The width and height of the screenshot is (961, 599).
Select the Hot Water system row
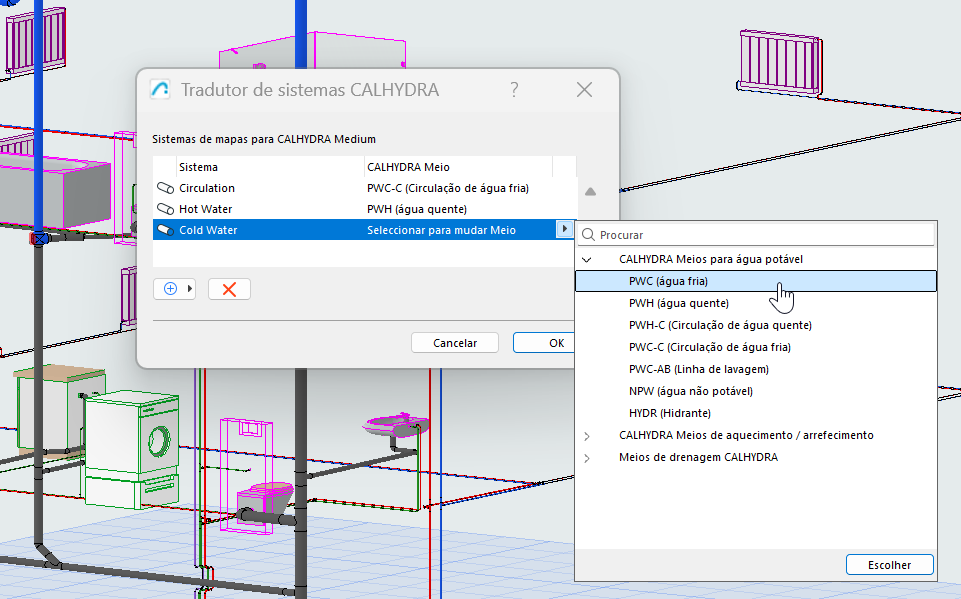click(x=364, y=209)
